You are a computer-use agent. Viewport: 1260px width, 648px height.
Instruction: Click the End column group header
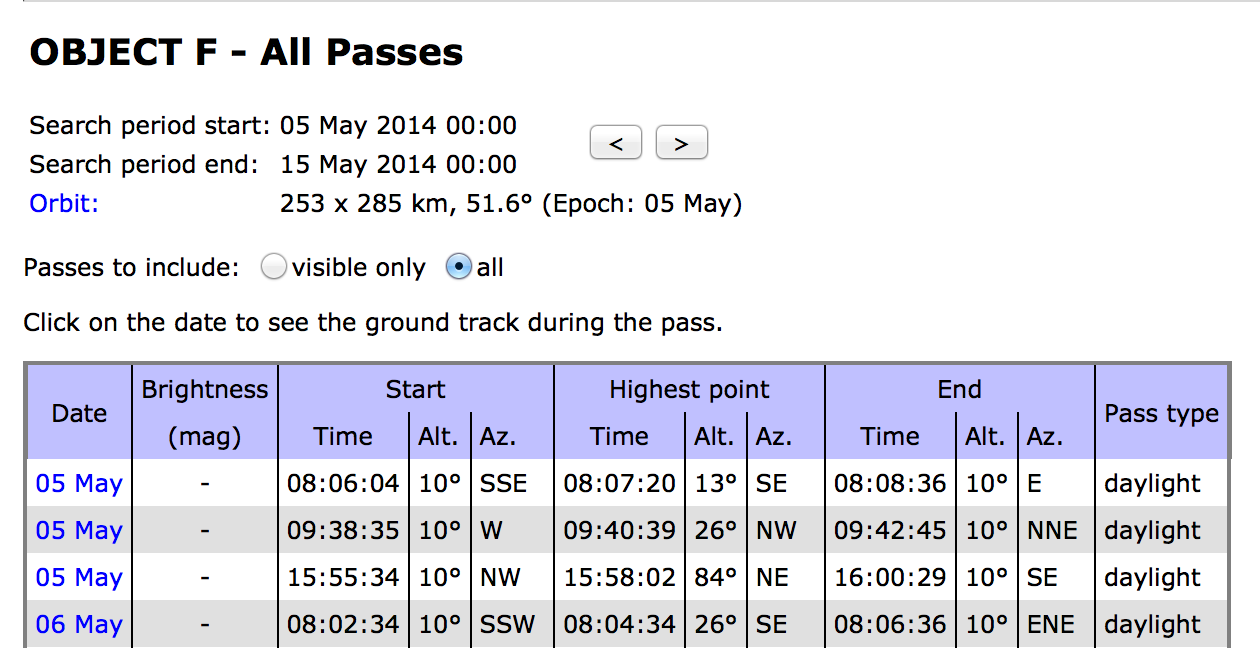coord(960,390)
